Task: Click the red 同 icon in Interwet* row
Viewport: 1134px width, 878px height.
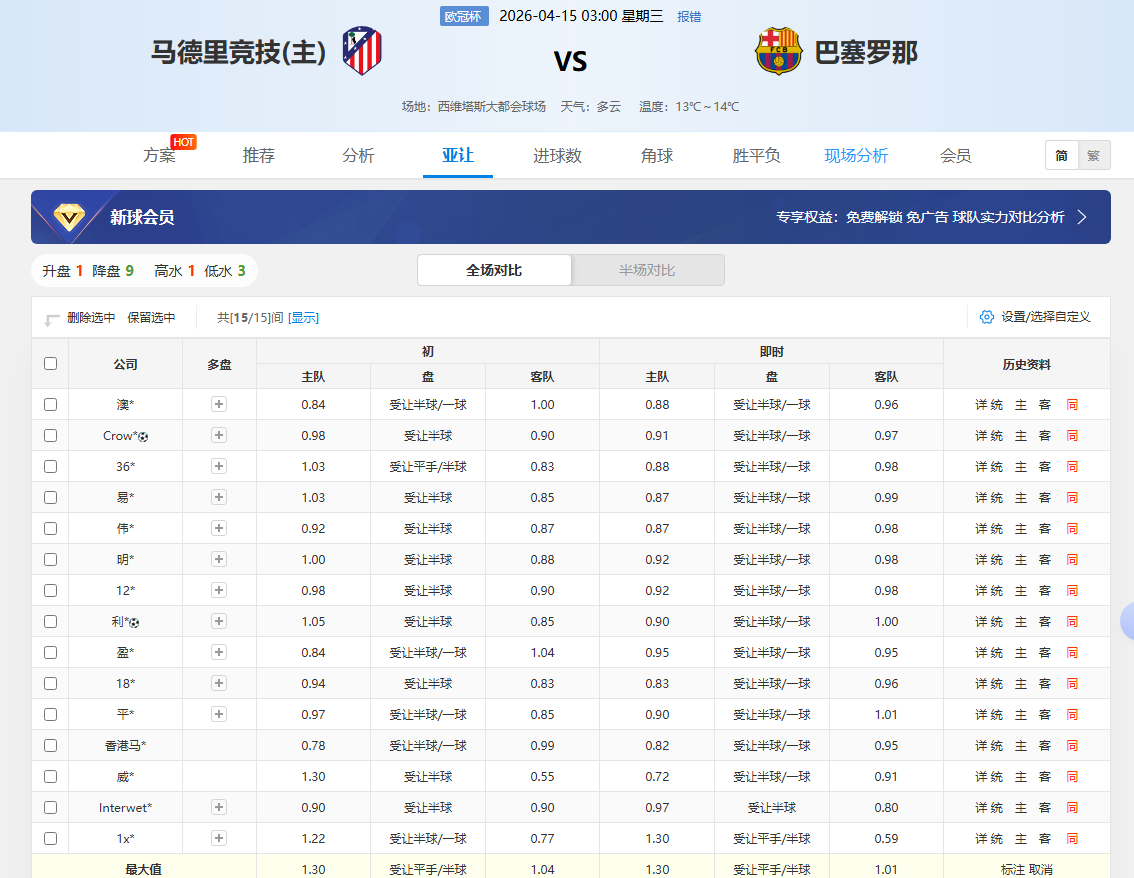Action: [x=1072, y=808]
